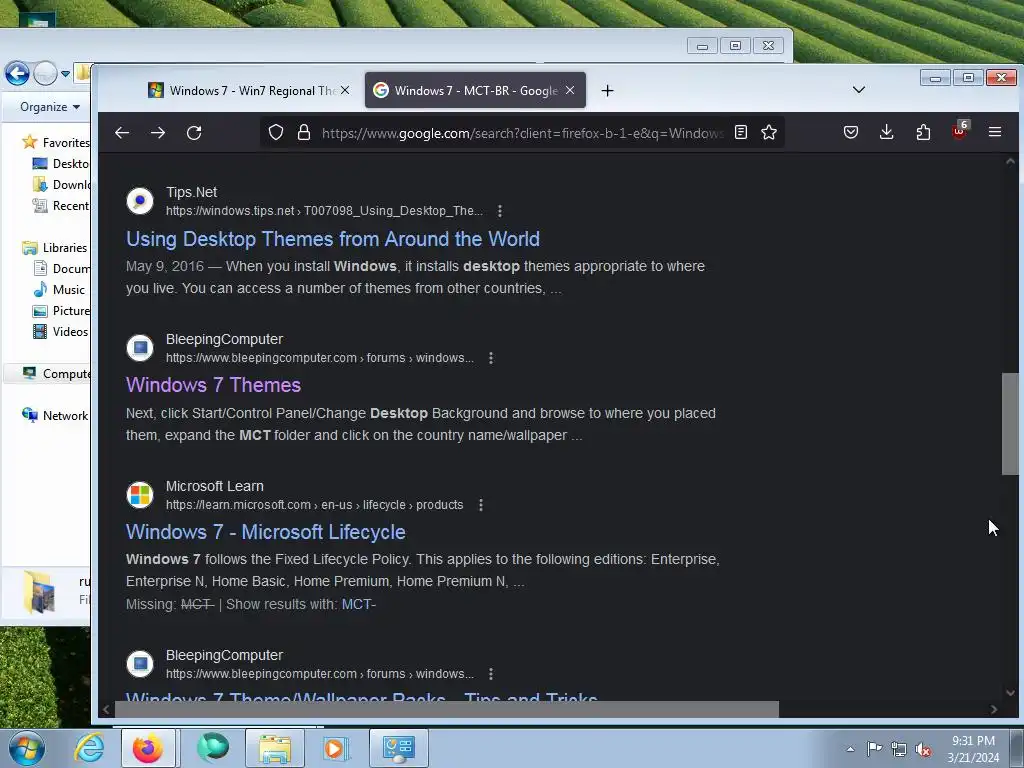Open options for the last BleepingComputer result
This screenshot has width=1024, height=768.
490,674
